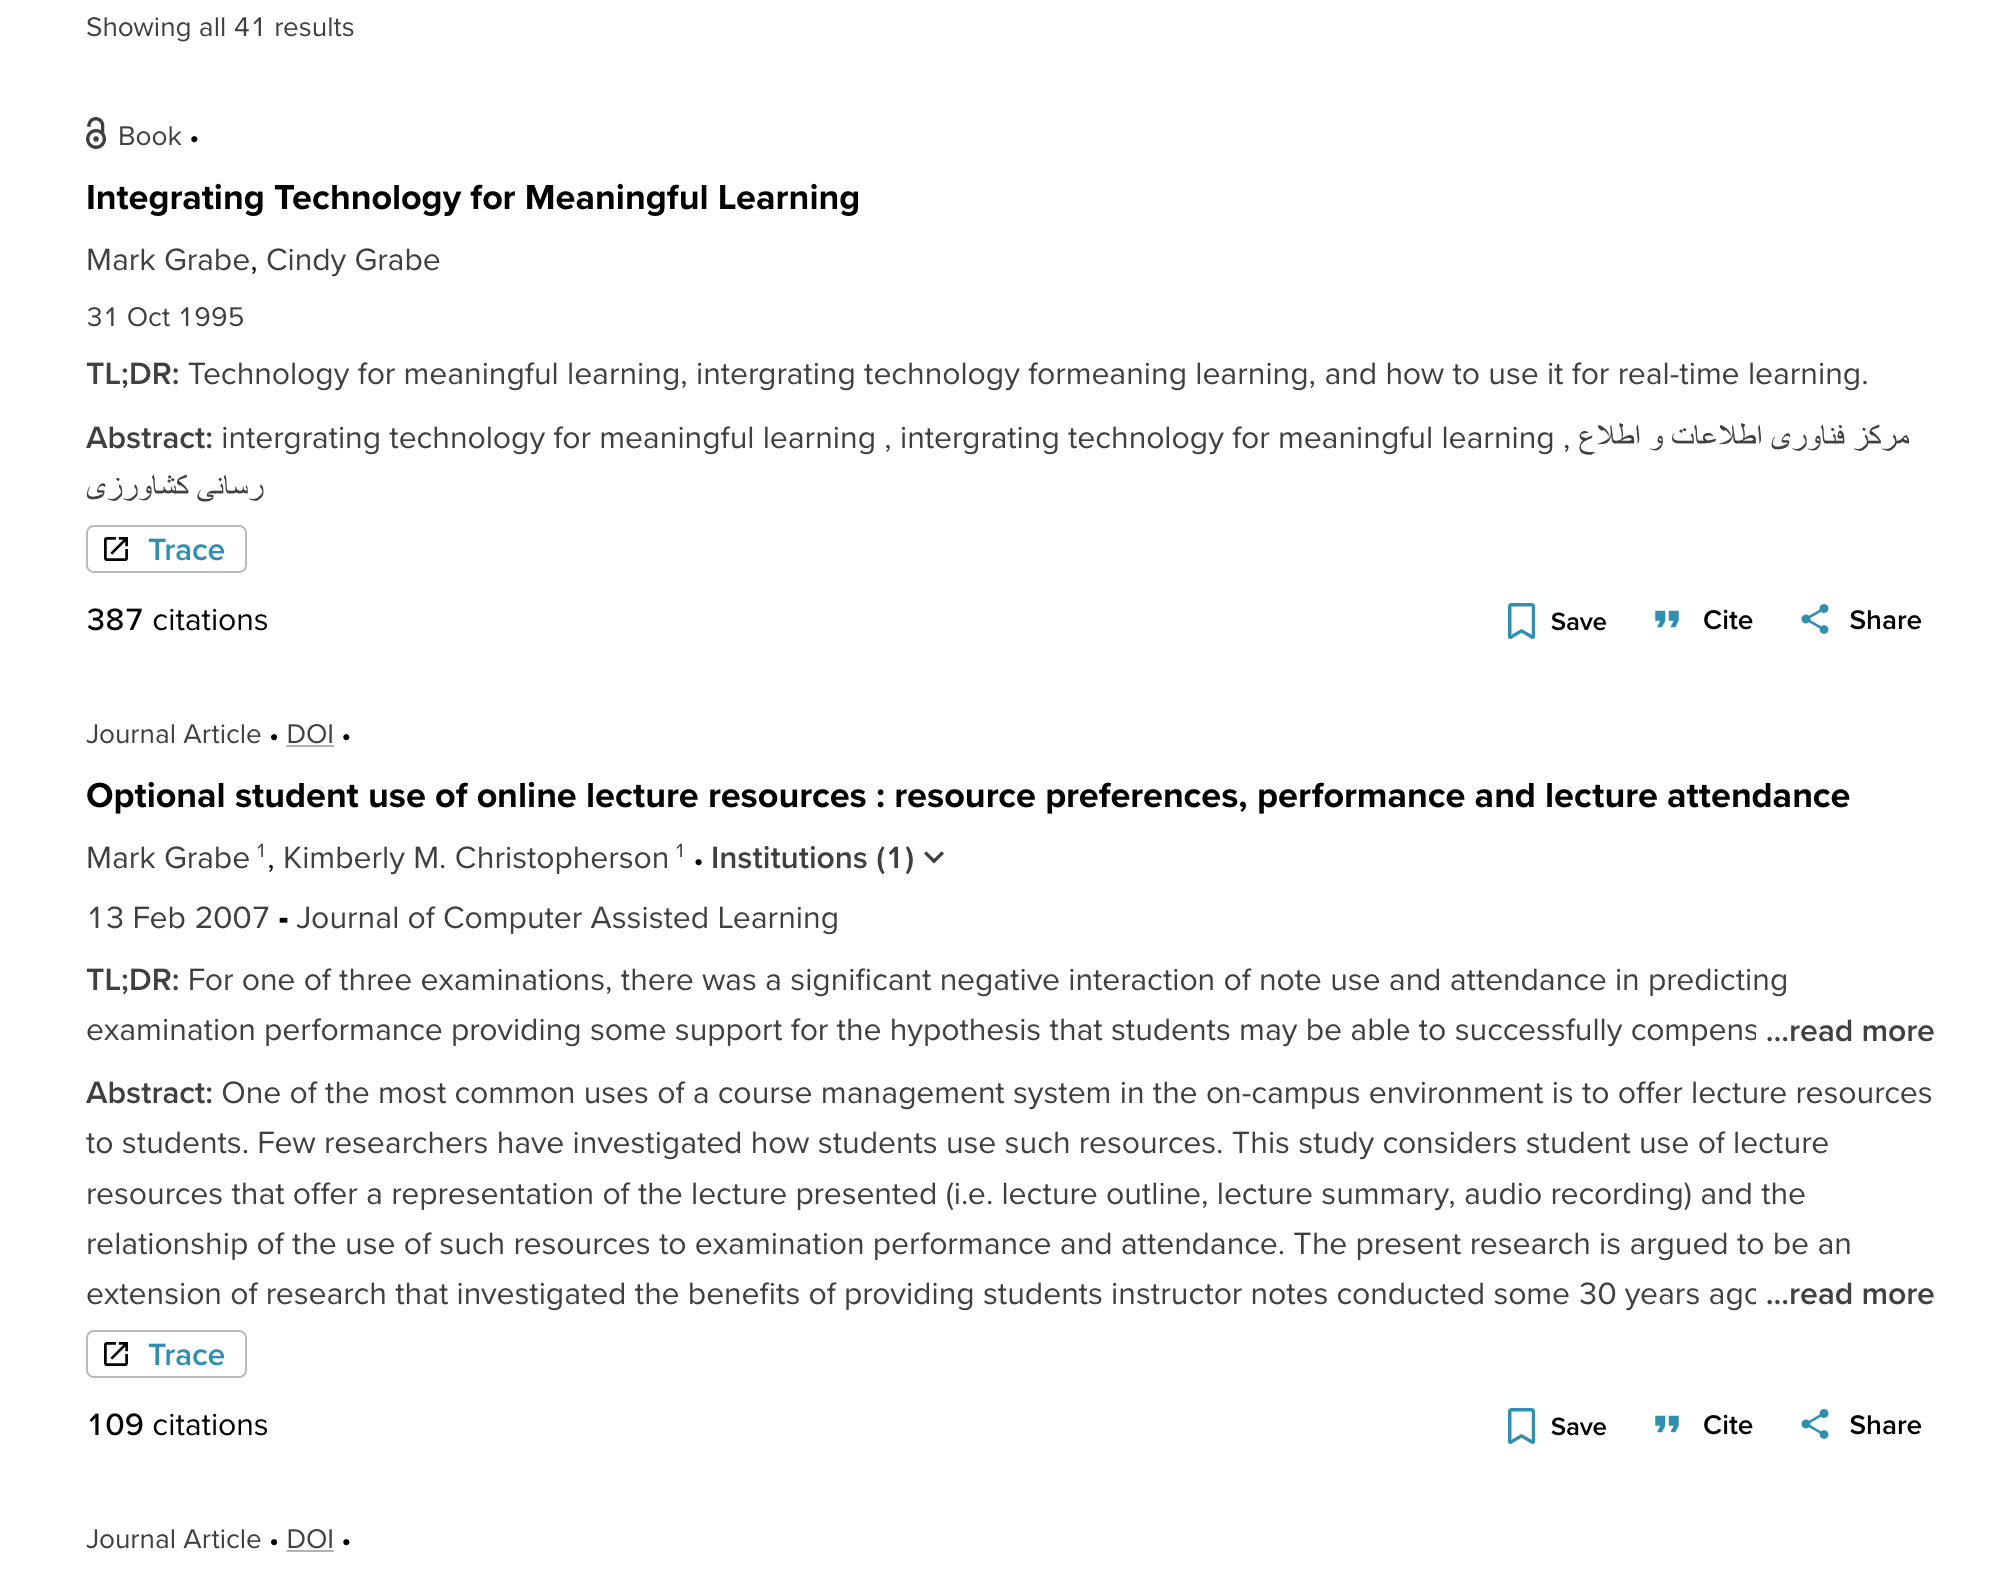Open the DOI link of the third result

310,1539
